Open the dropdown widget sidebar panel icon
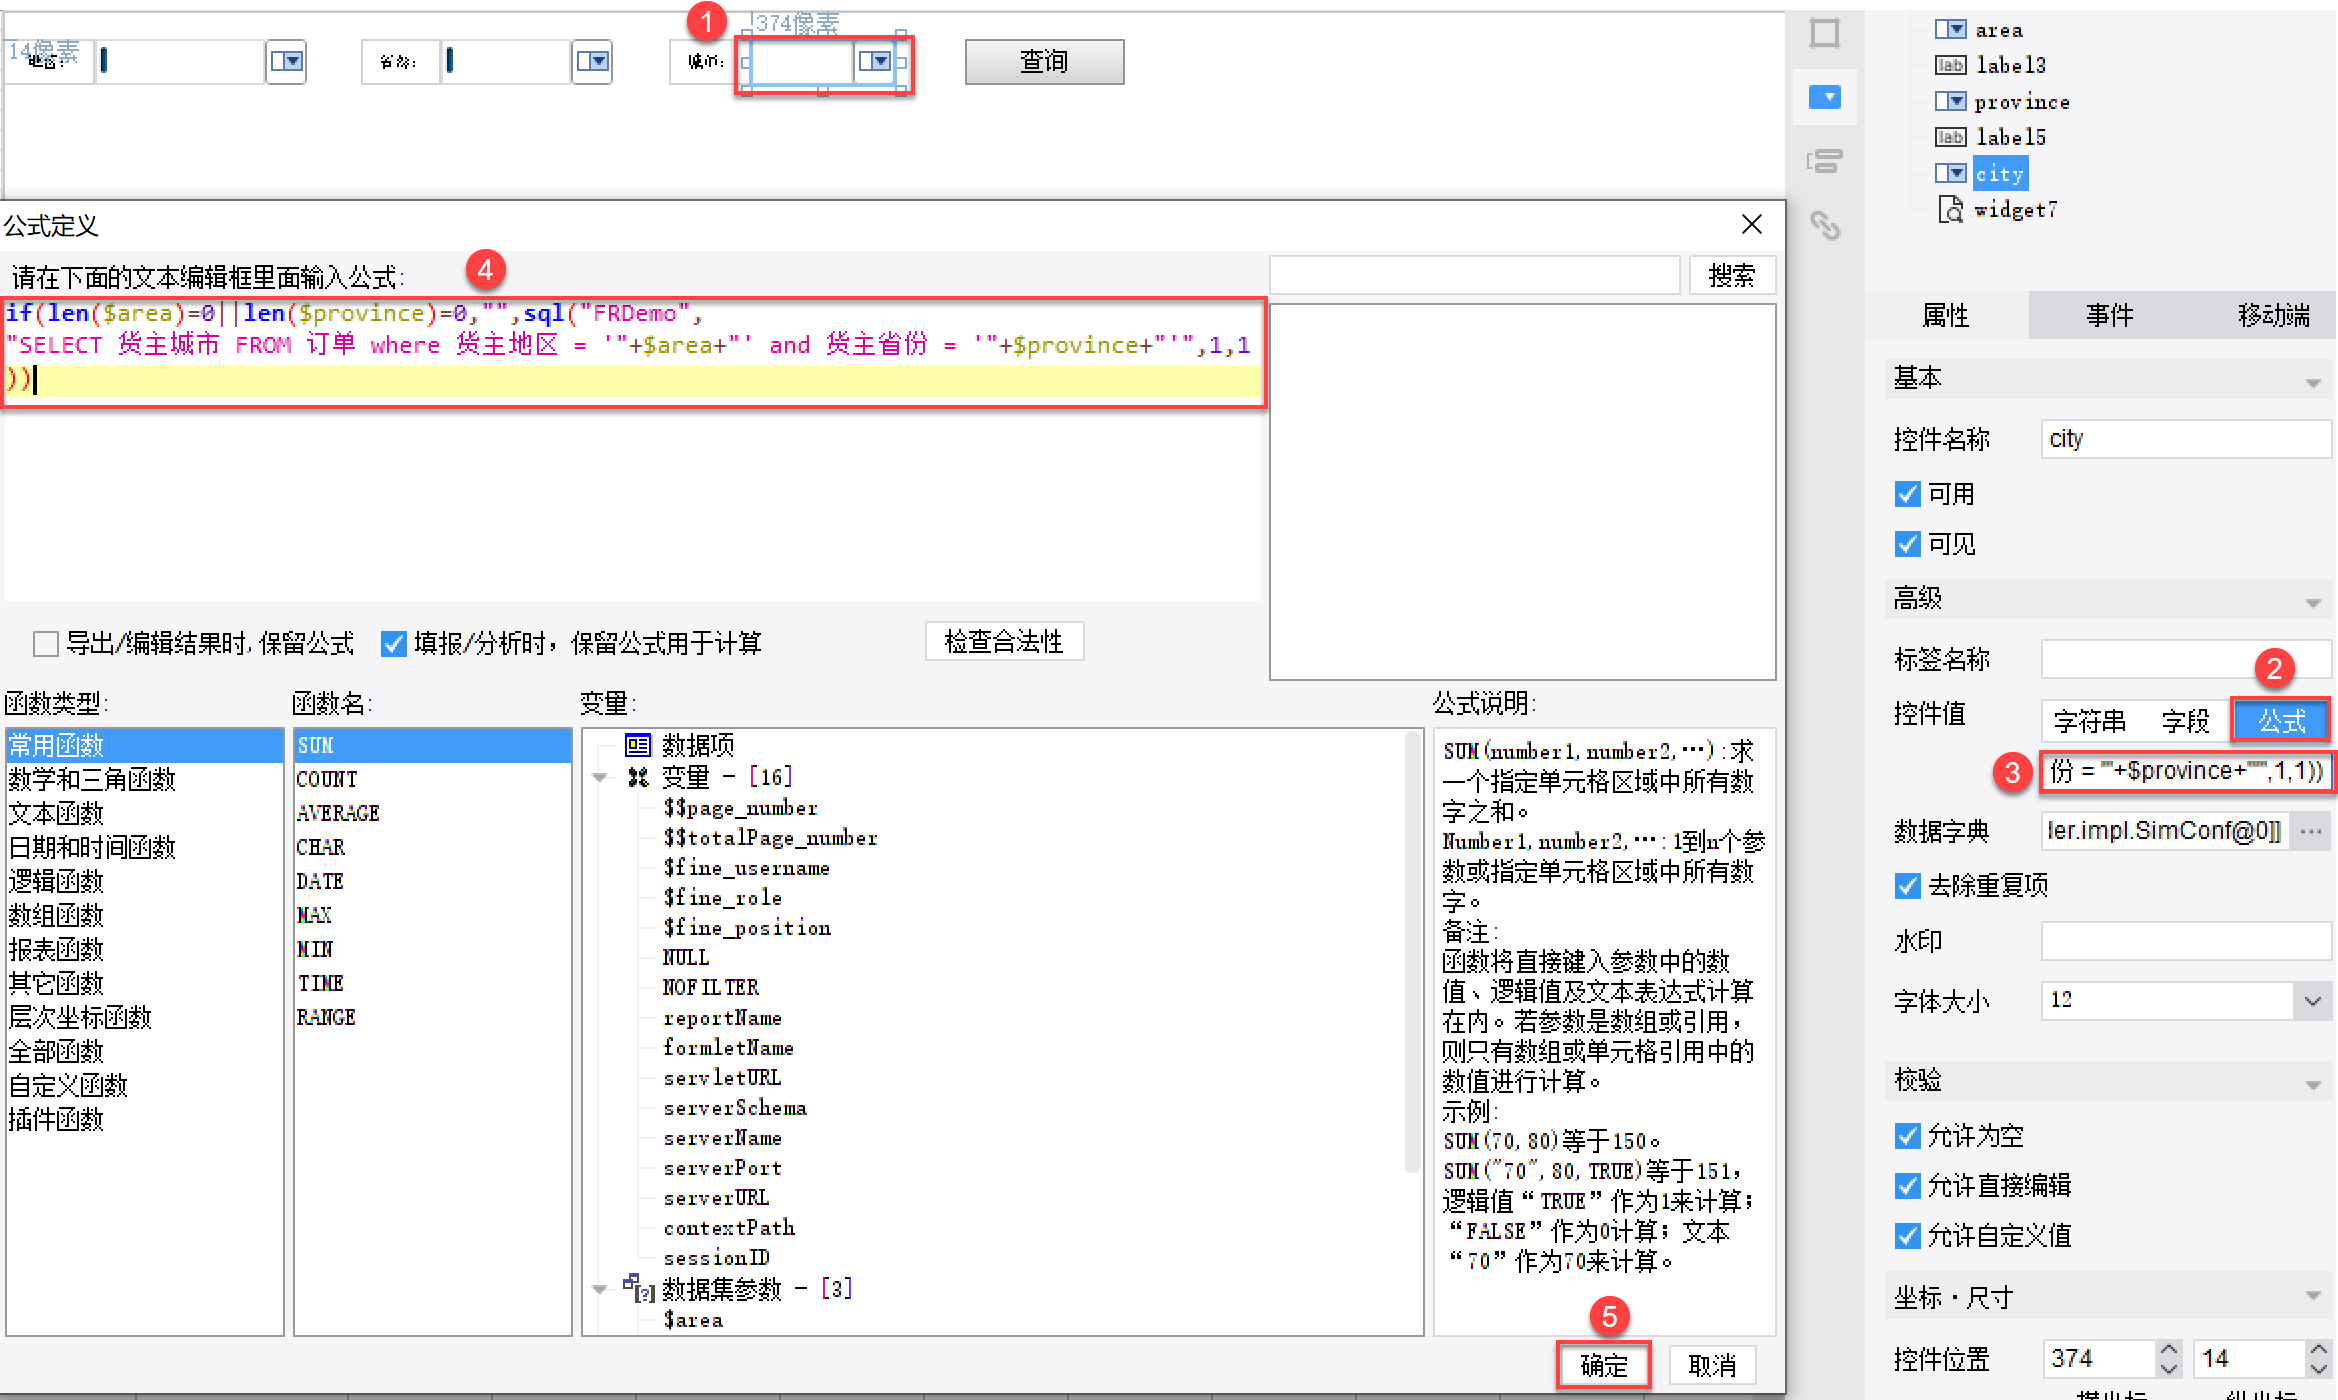Screen dimensions: 2338x1400 (x=1826, y=97)
